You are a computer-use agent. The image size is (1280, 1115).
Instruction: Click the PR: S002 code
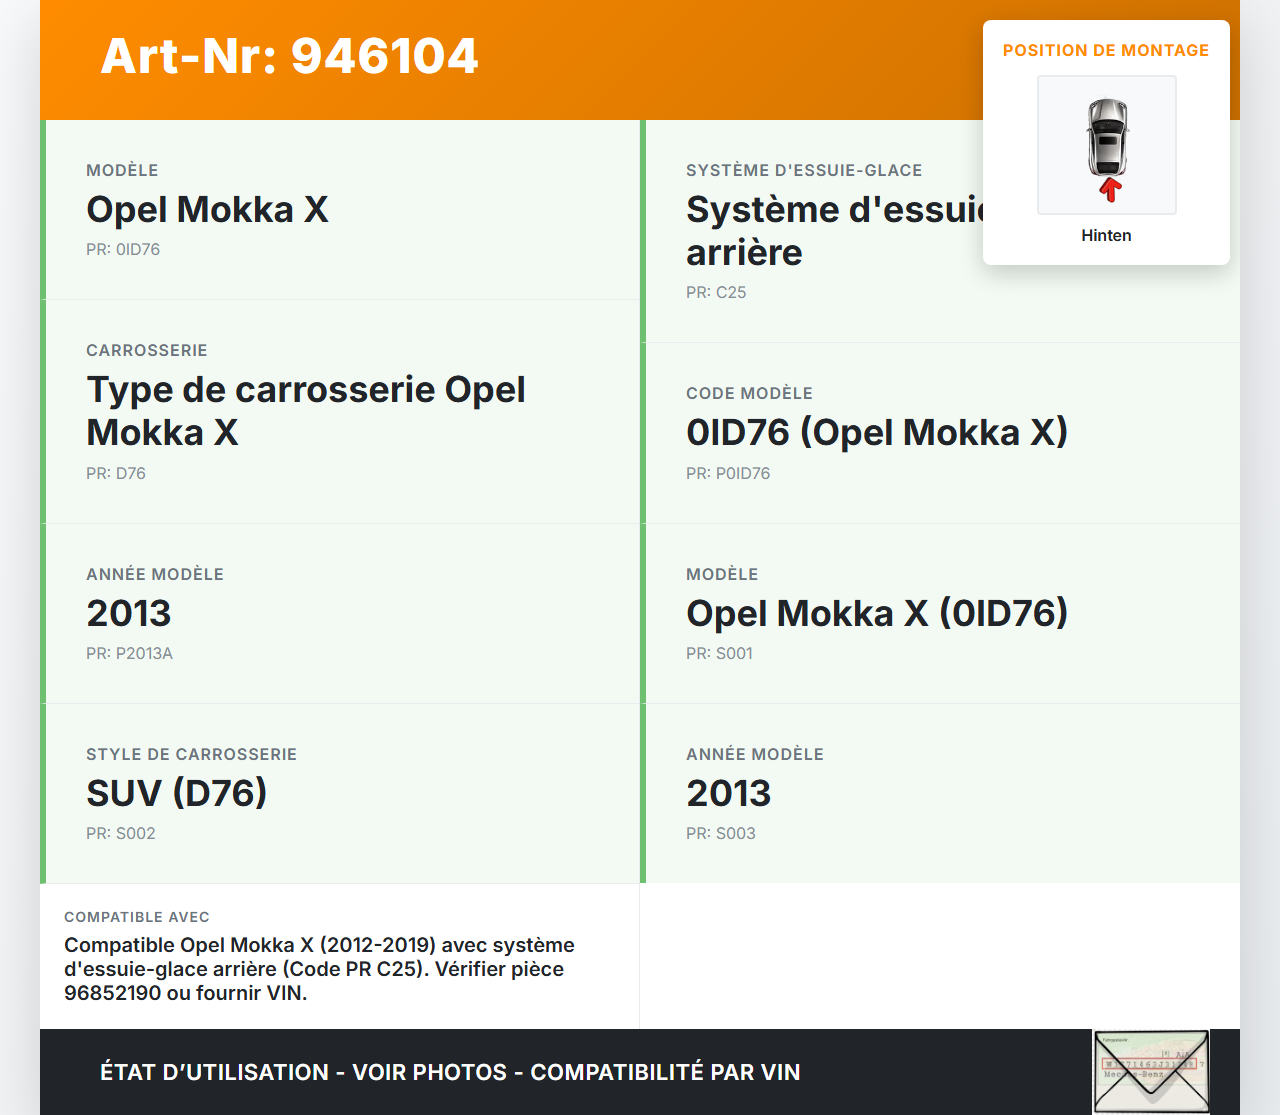[x=121, y=833]
